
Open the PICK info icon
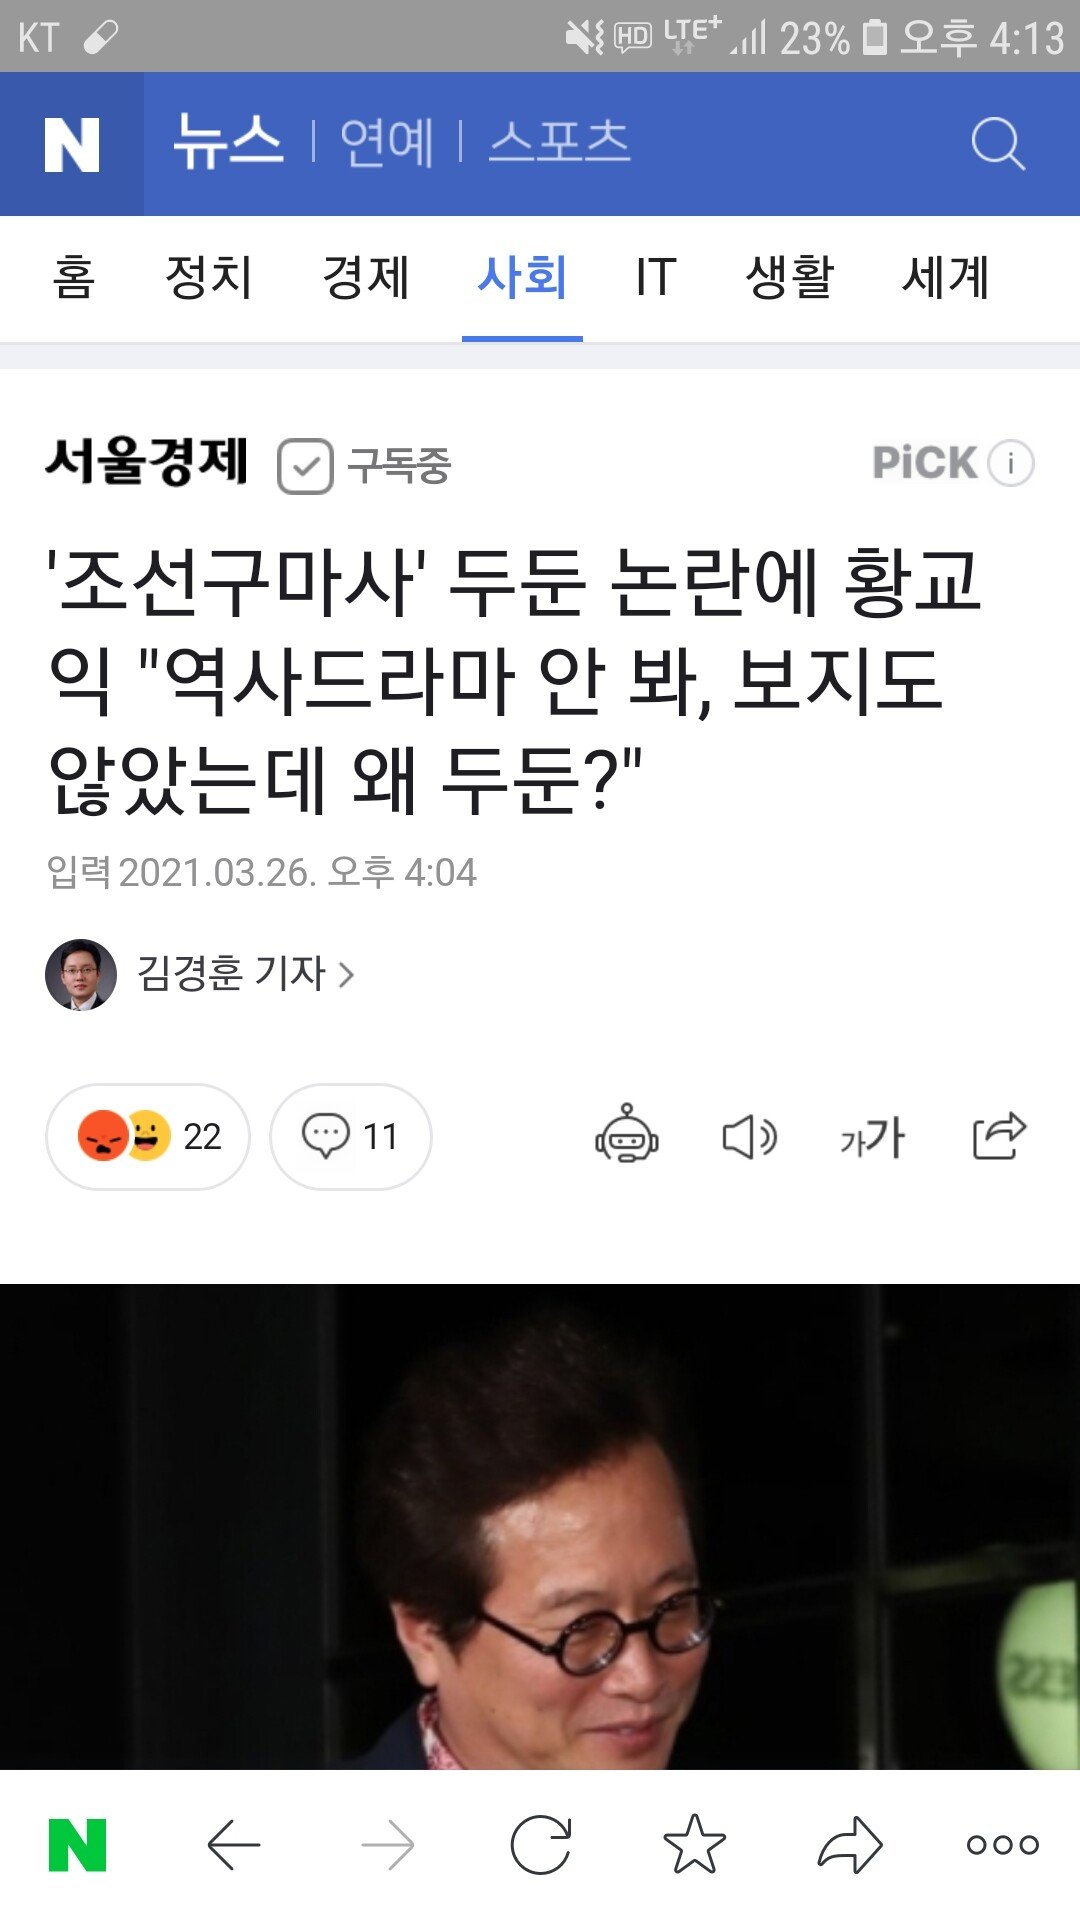click(1011, 463)
